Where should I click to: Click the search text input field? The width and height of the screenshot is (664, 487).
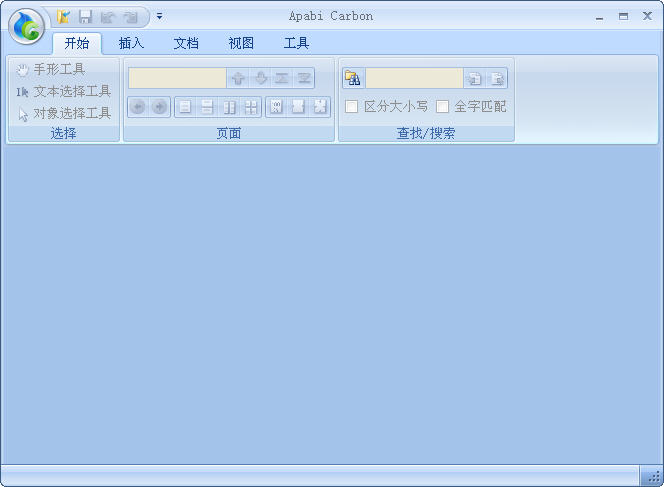tap(414, 78)
